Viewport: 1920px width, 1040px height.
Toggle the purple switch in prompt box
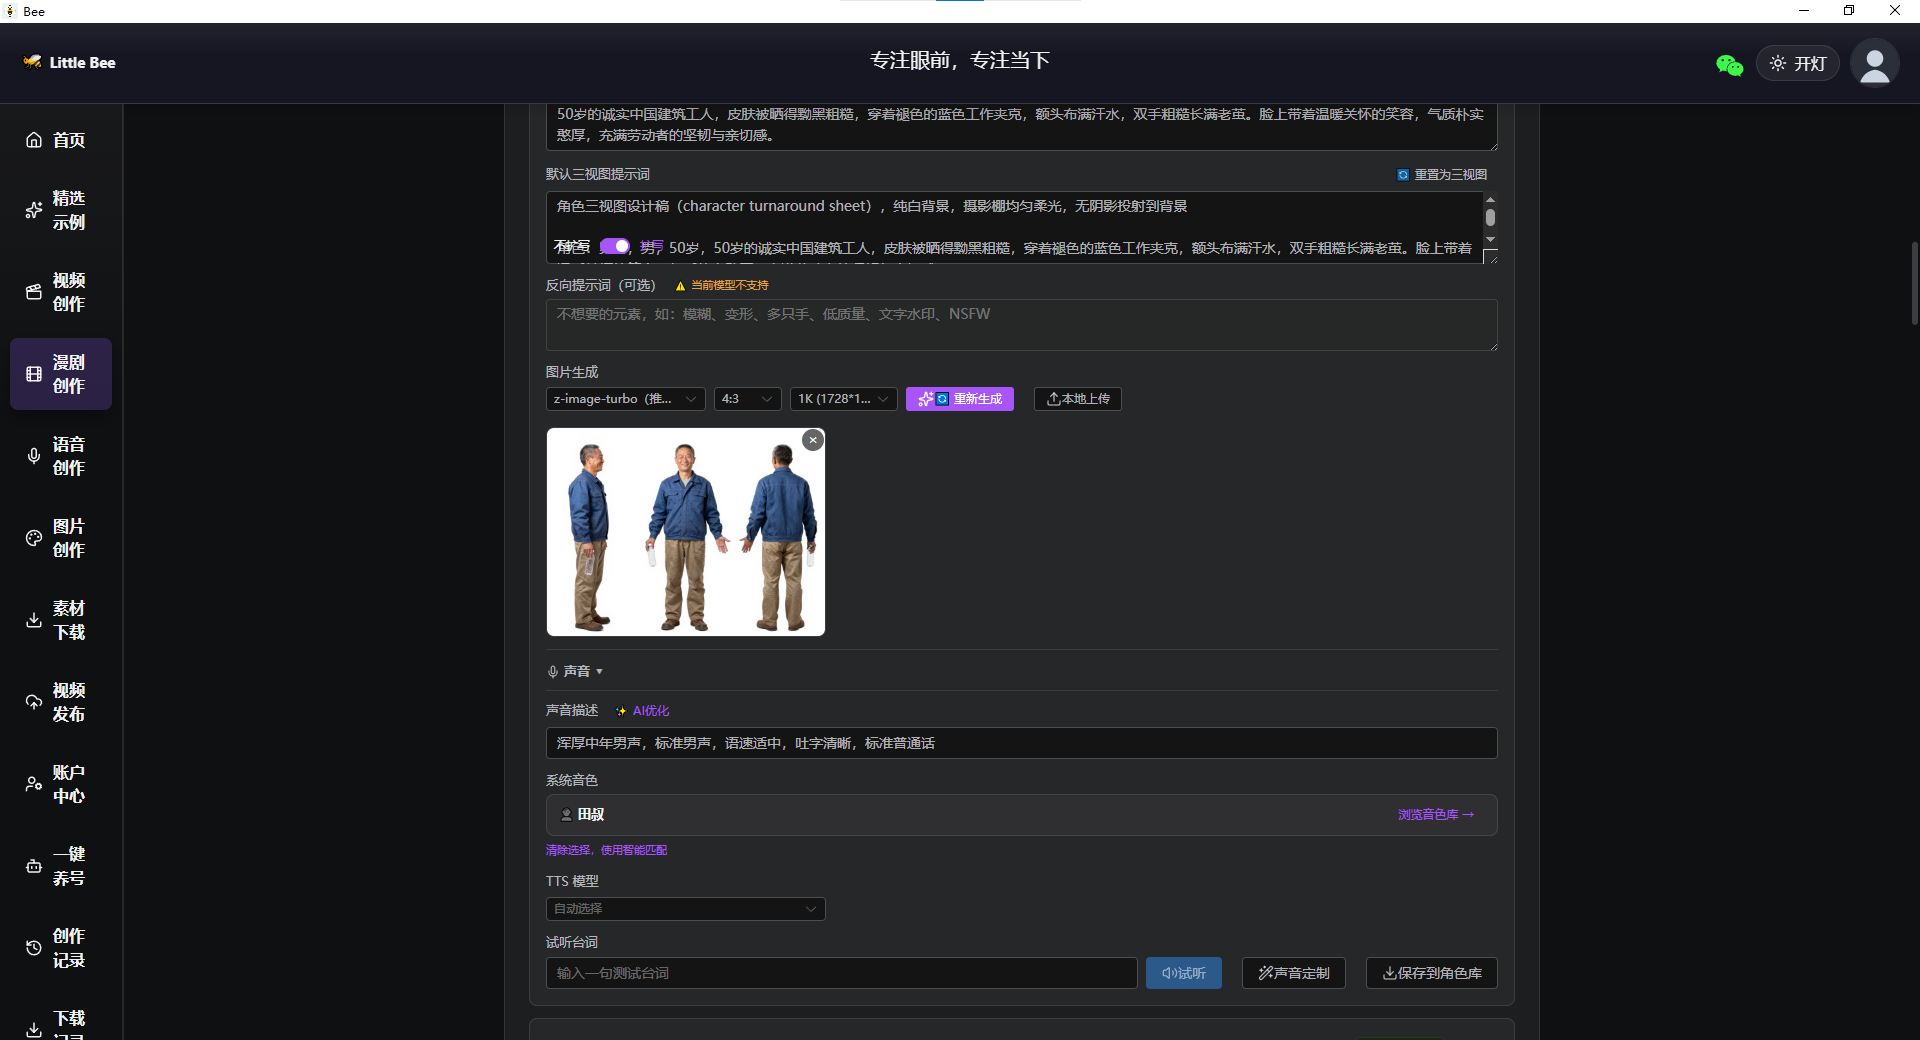[x=614, y=246]
